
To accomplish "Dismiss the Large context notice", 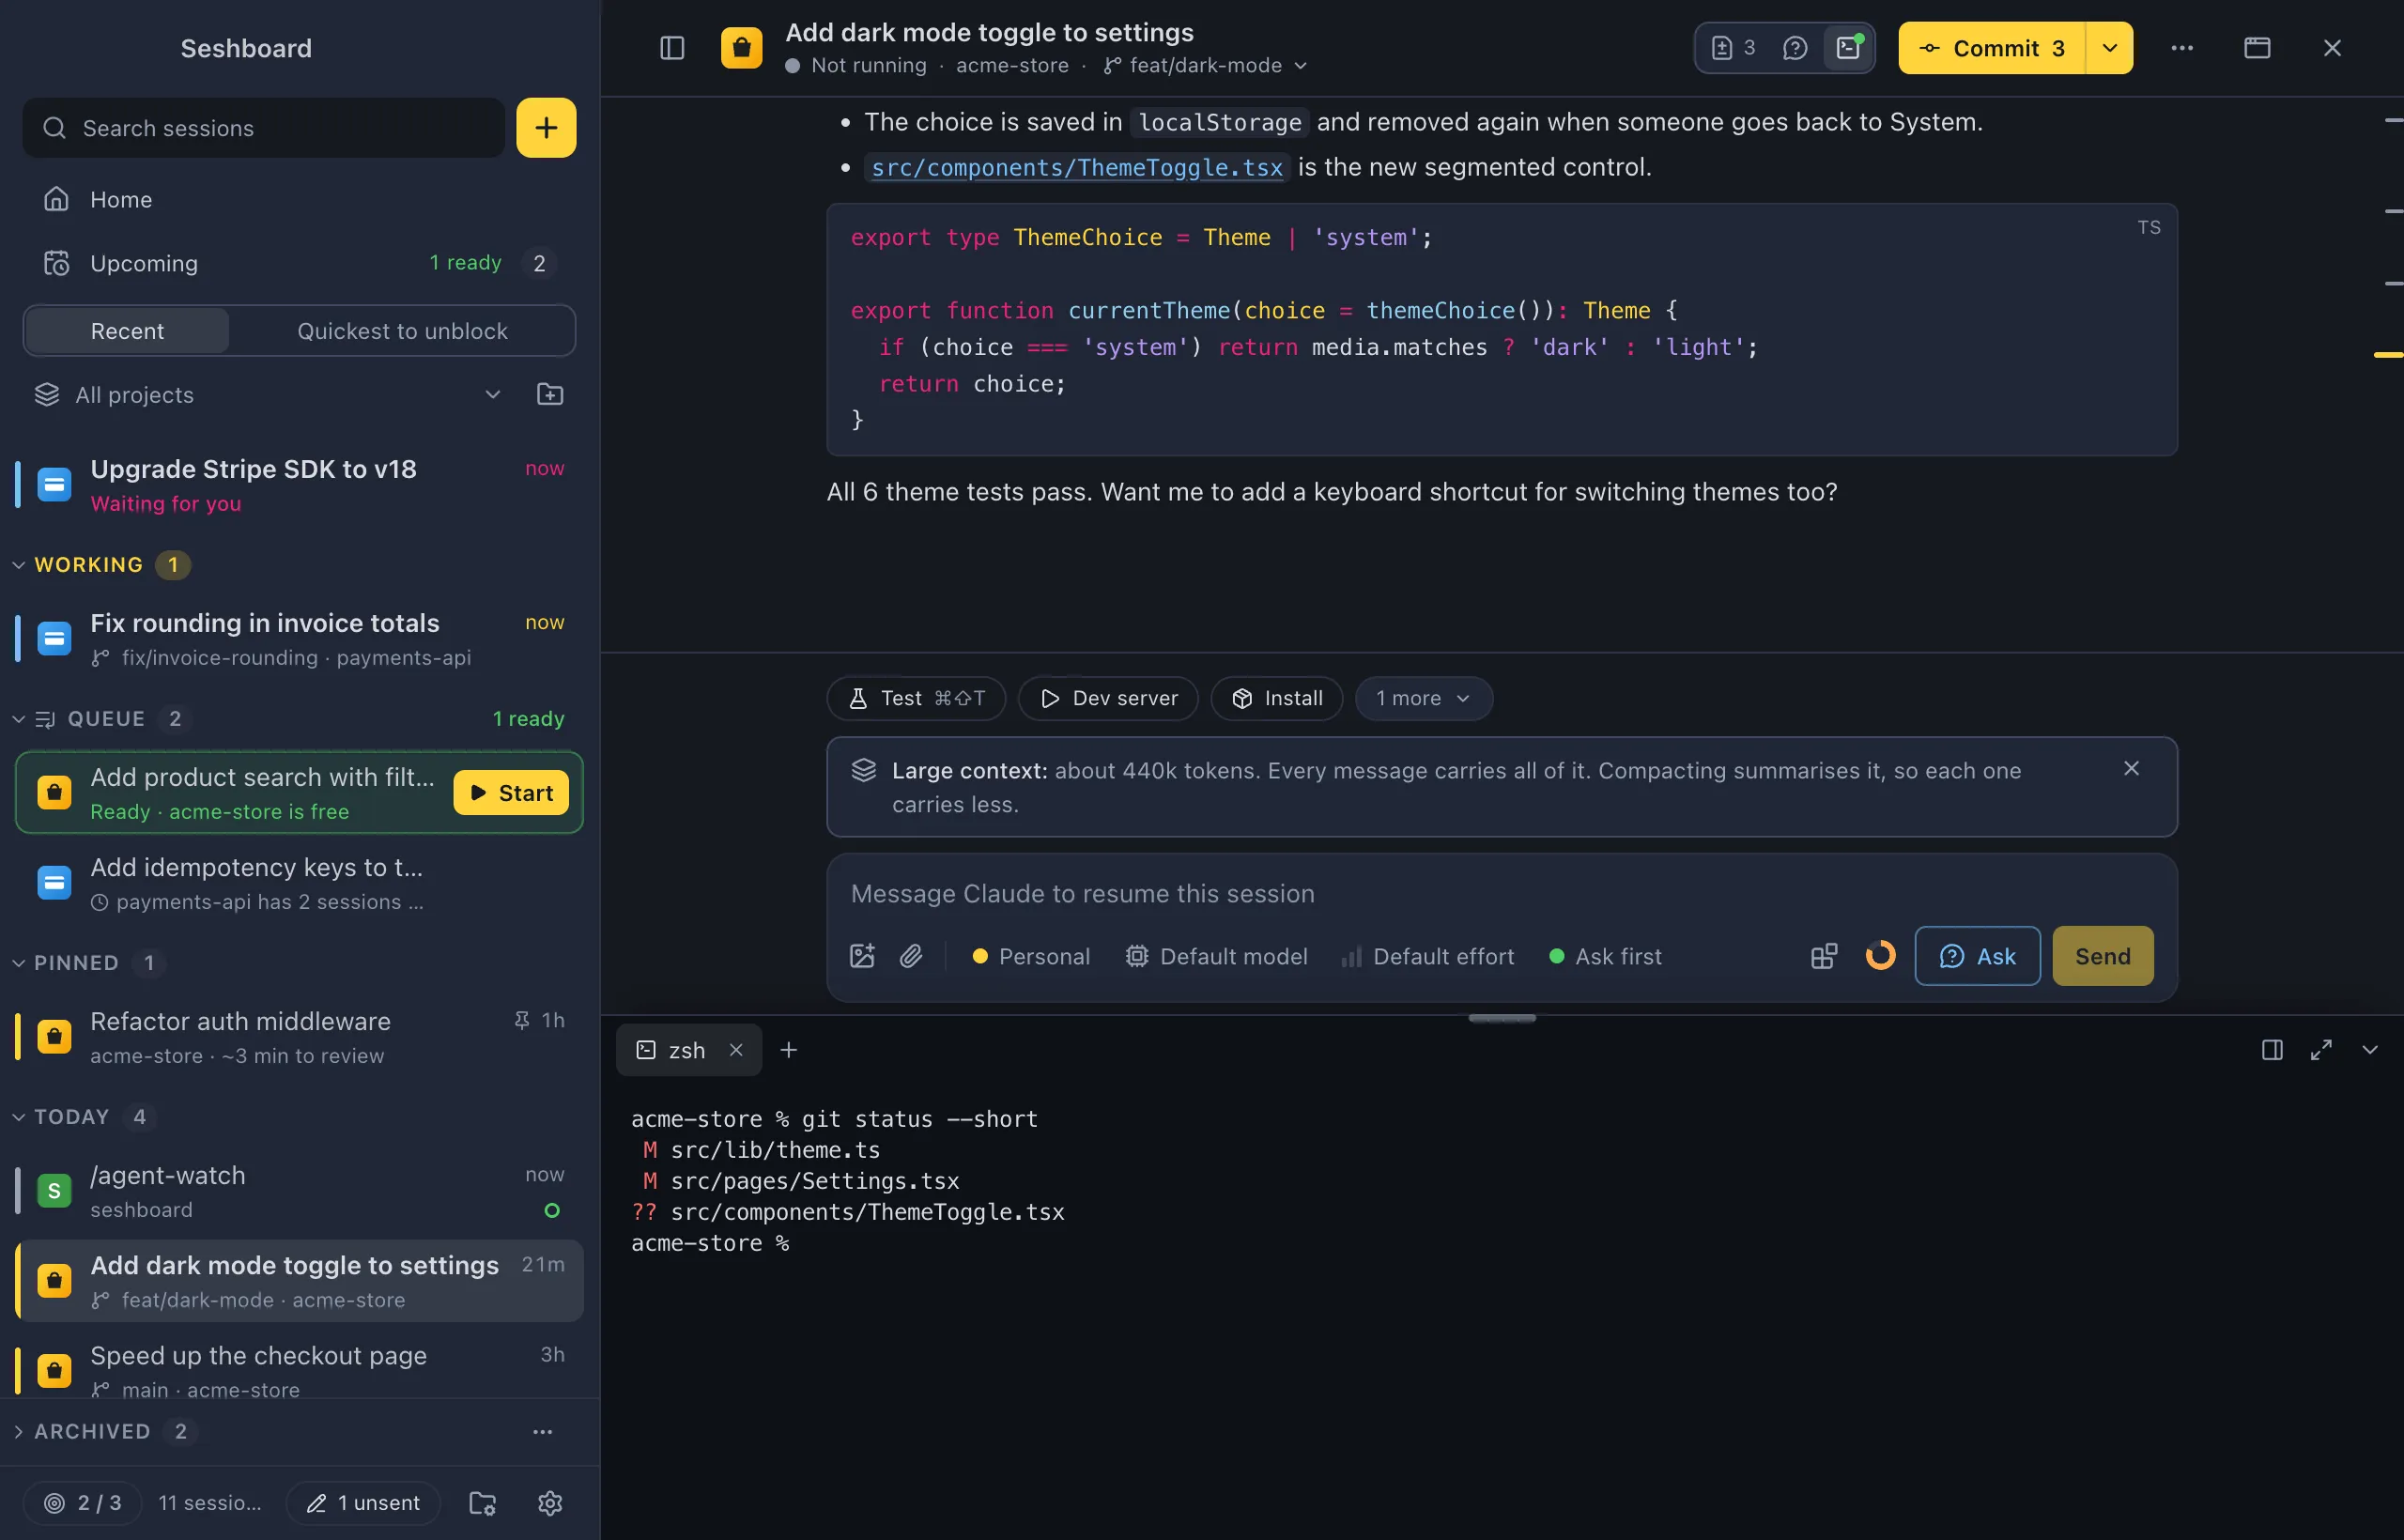I will (2131, 768).
